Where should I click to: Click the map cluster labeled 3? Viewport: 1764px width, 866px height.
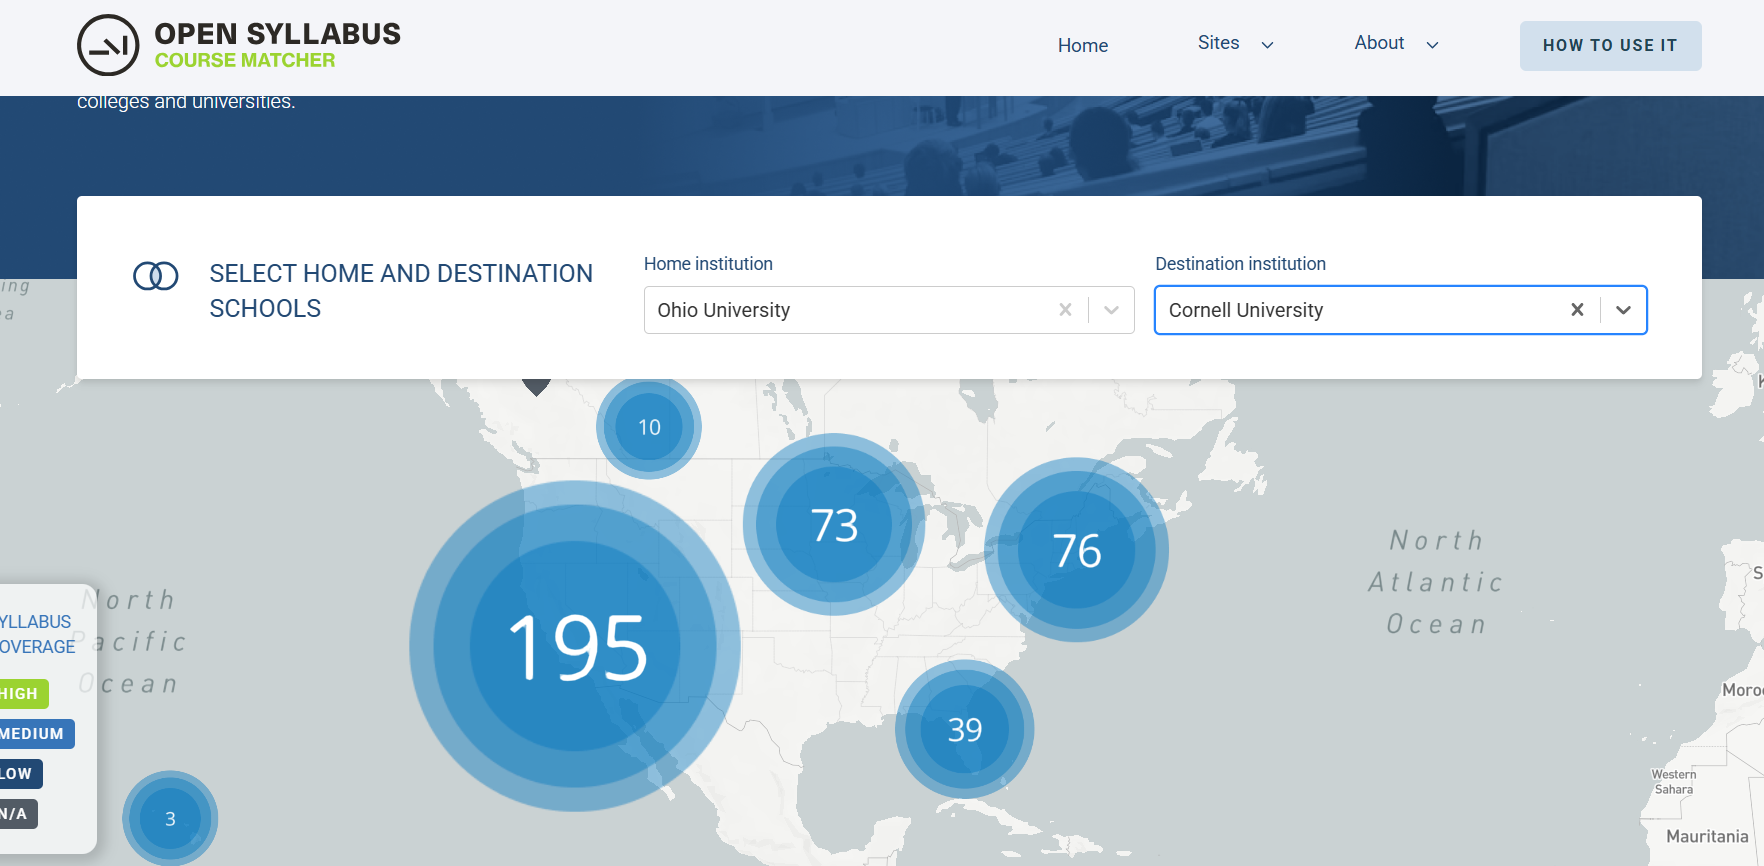click(170, 818)
